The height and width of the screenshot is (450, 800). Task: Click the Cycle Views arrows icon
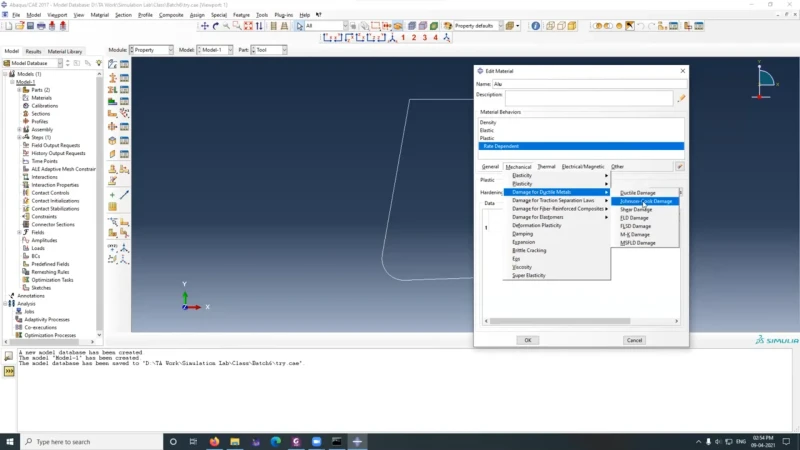259,26
